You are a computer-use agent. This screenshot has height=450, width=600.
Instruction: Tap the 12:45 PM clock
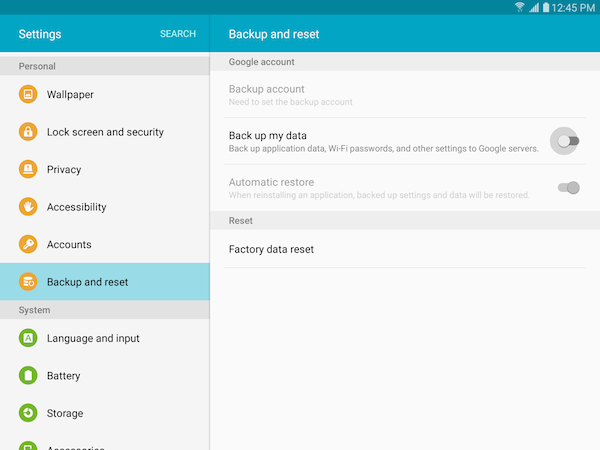point(573,8)
